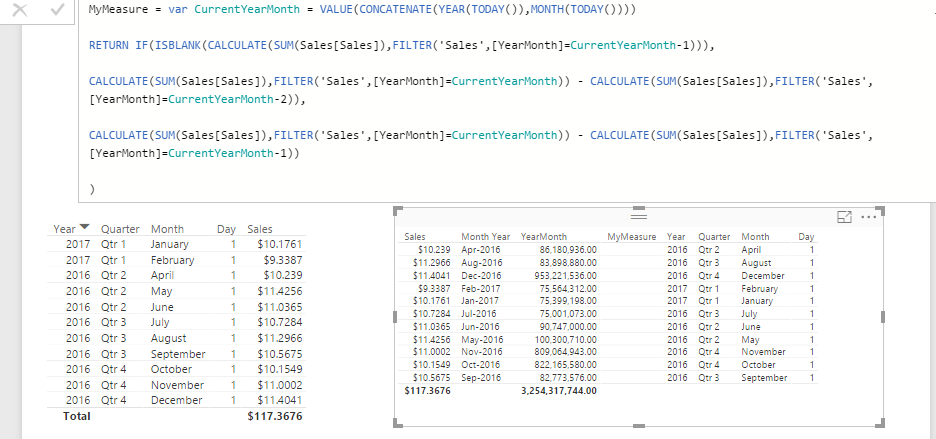Select the September month cell in left table
This screenshot has width=936, height=439.
(x=178, y=354)
